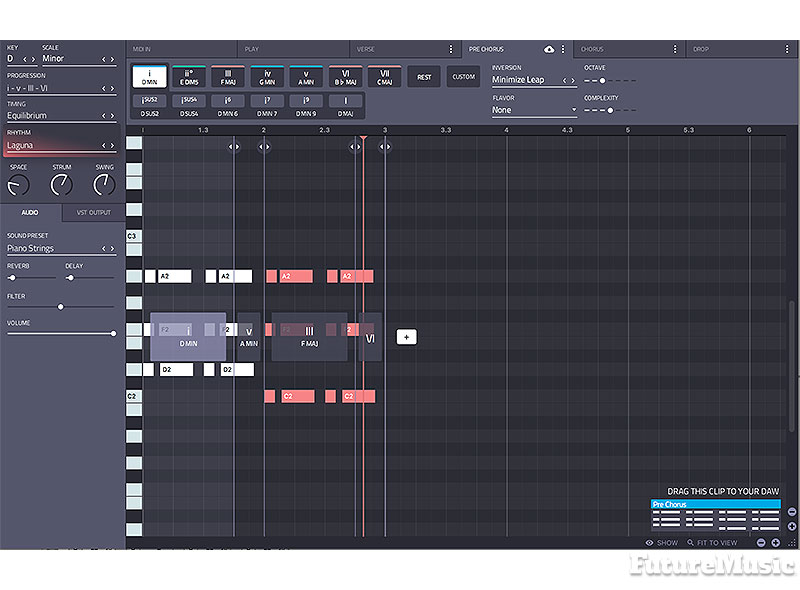Screen dimensions: 800x590
Task: Adjust the Delay slider handle
Action: tap(70, 278)
